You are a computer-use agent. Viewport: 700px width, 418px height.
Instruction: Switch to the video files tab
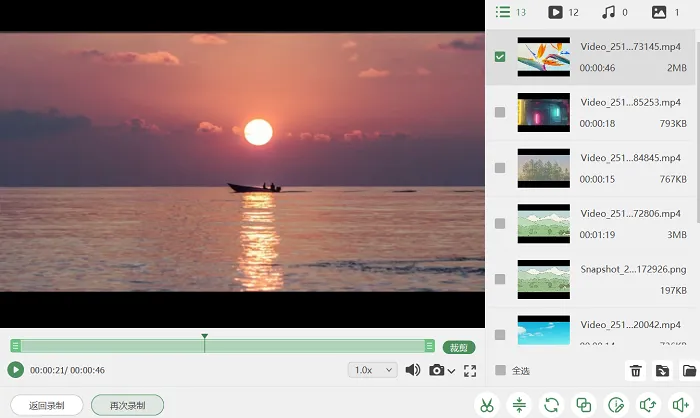coord(563,12)
